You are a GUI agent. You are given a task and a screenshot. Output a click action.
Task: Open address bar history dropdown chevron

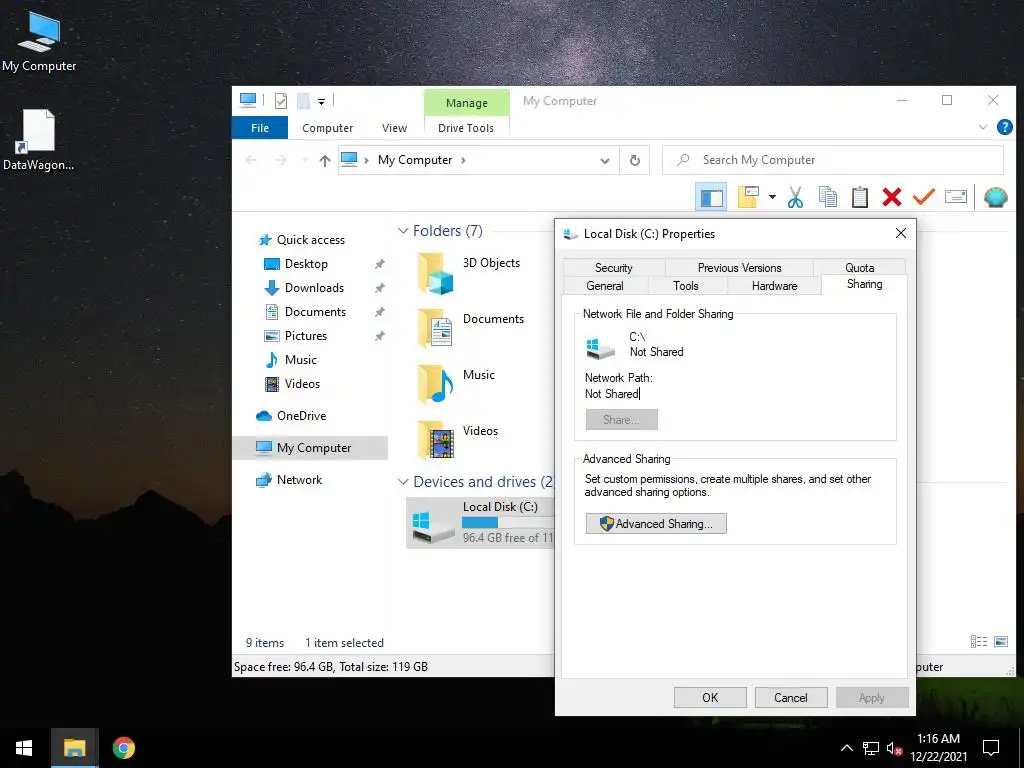[x=605, y=161]
